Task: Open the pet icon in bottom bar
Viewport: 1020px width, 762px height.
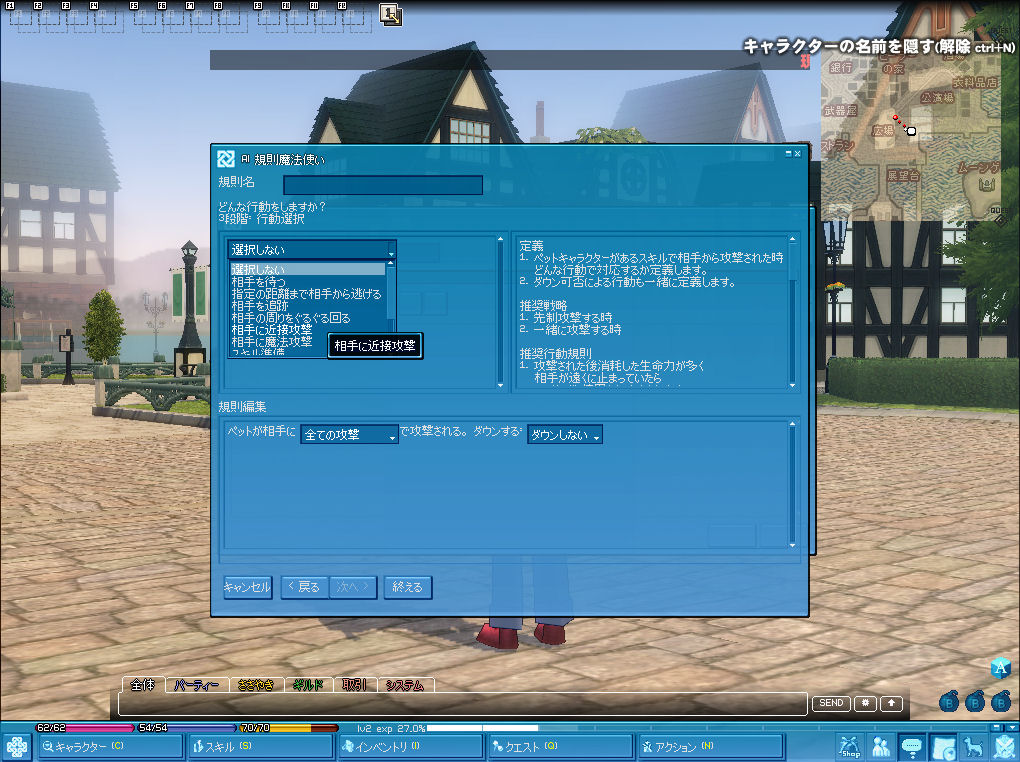Action: (x=973, y=746)
